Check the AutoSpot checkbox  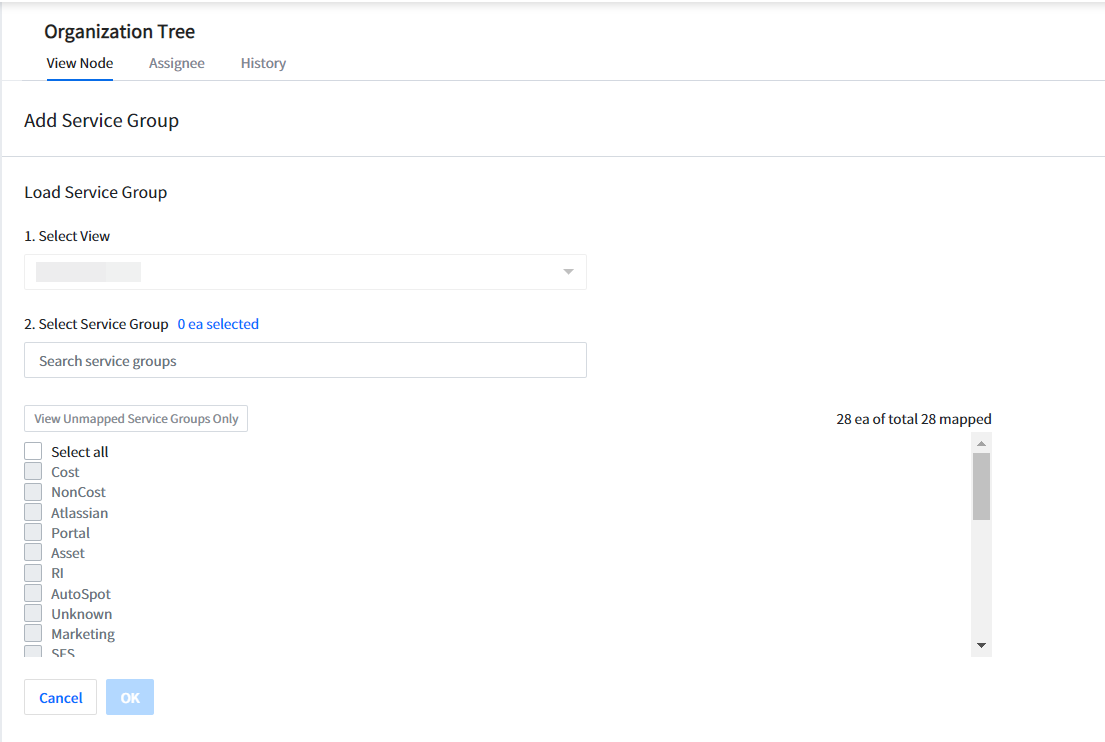coord(33,594)
